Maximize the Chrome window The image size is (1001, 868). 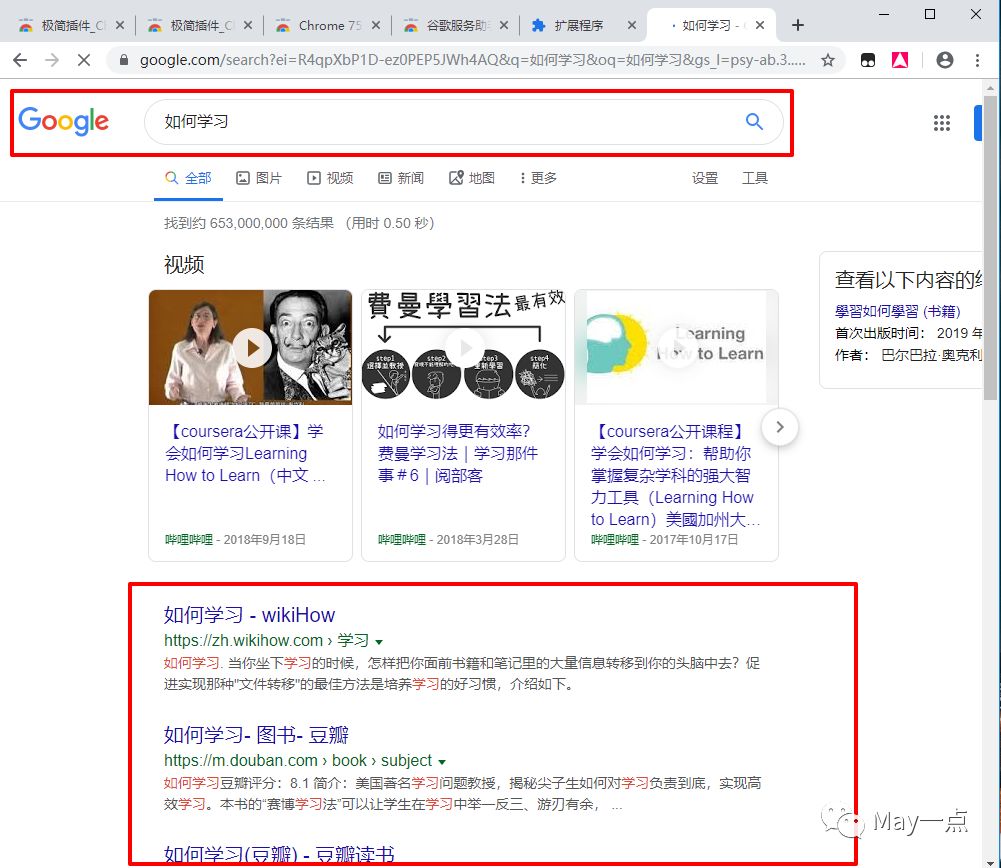click(930, 14)
